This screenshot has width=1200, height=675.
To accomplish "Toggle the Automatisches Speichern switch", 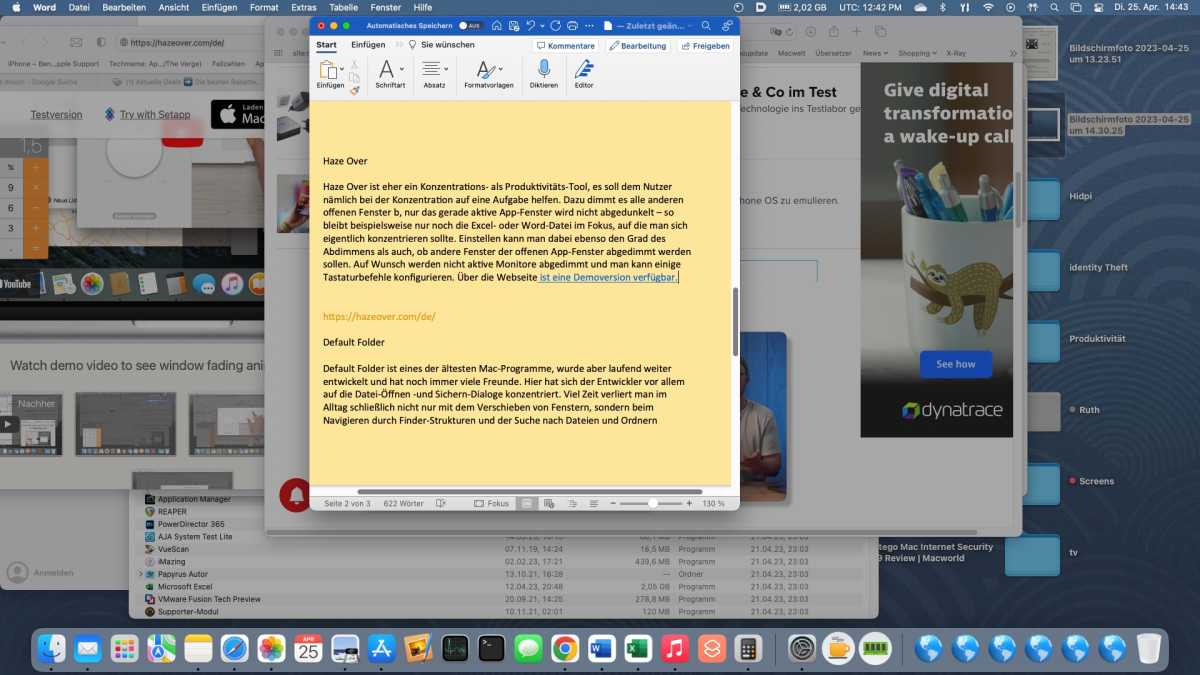I will 470,25.
